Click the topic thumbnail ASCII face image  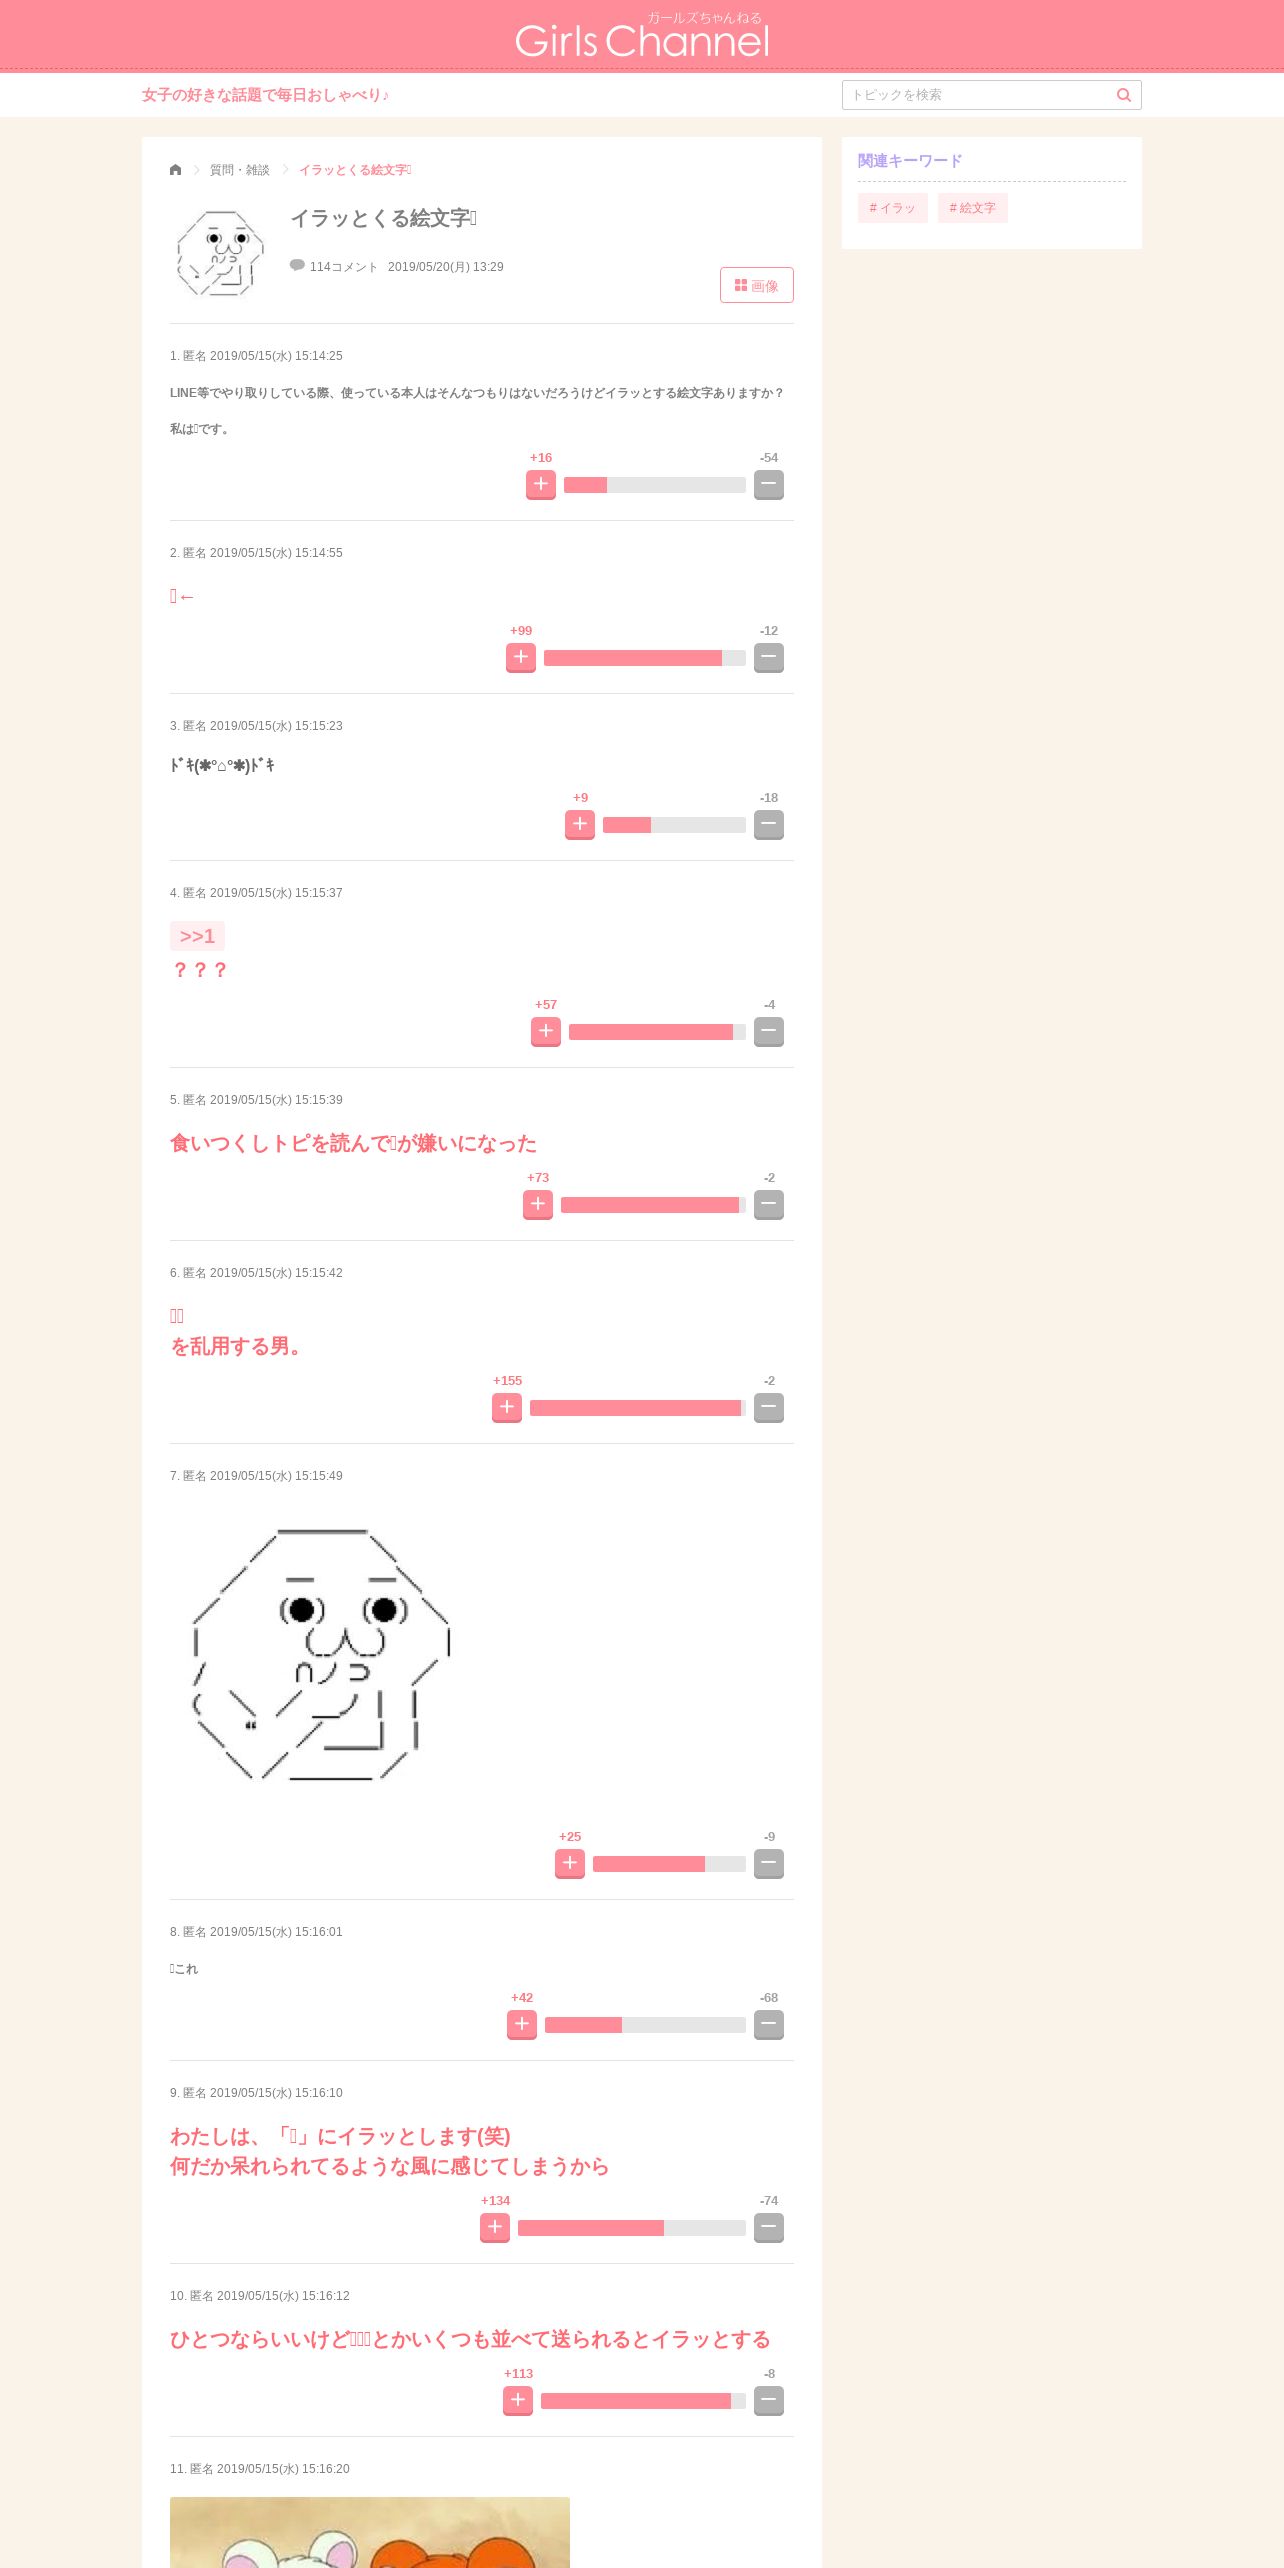(220, 253)
